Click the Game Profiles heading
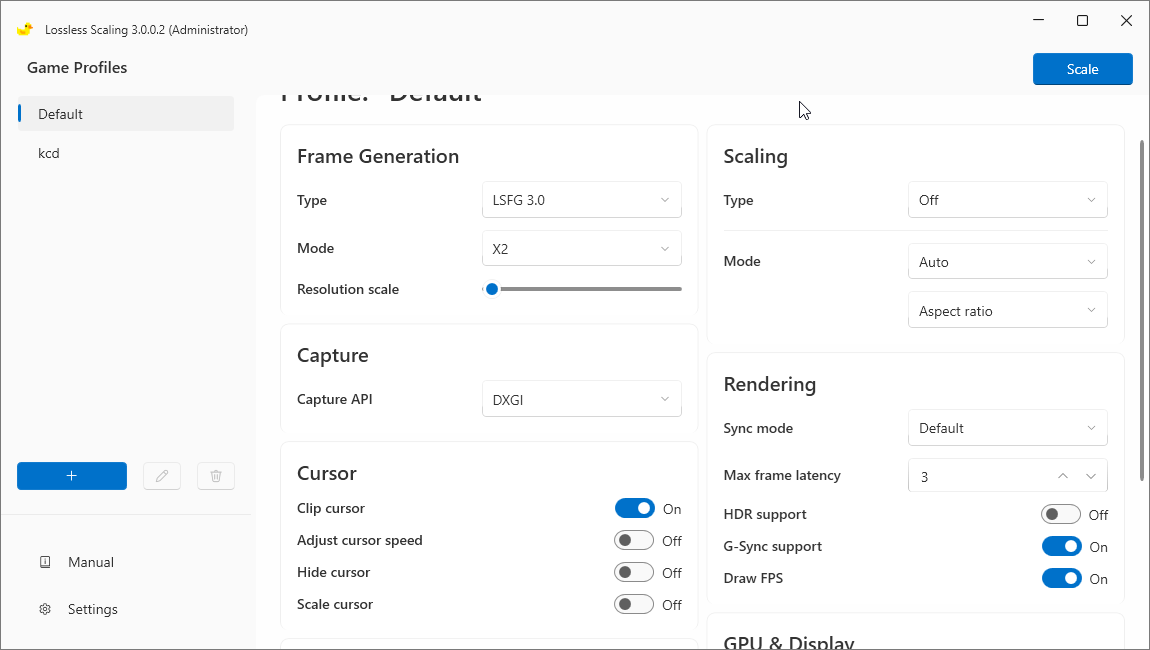 tap(77, 67)
